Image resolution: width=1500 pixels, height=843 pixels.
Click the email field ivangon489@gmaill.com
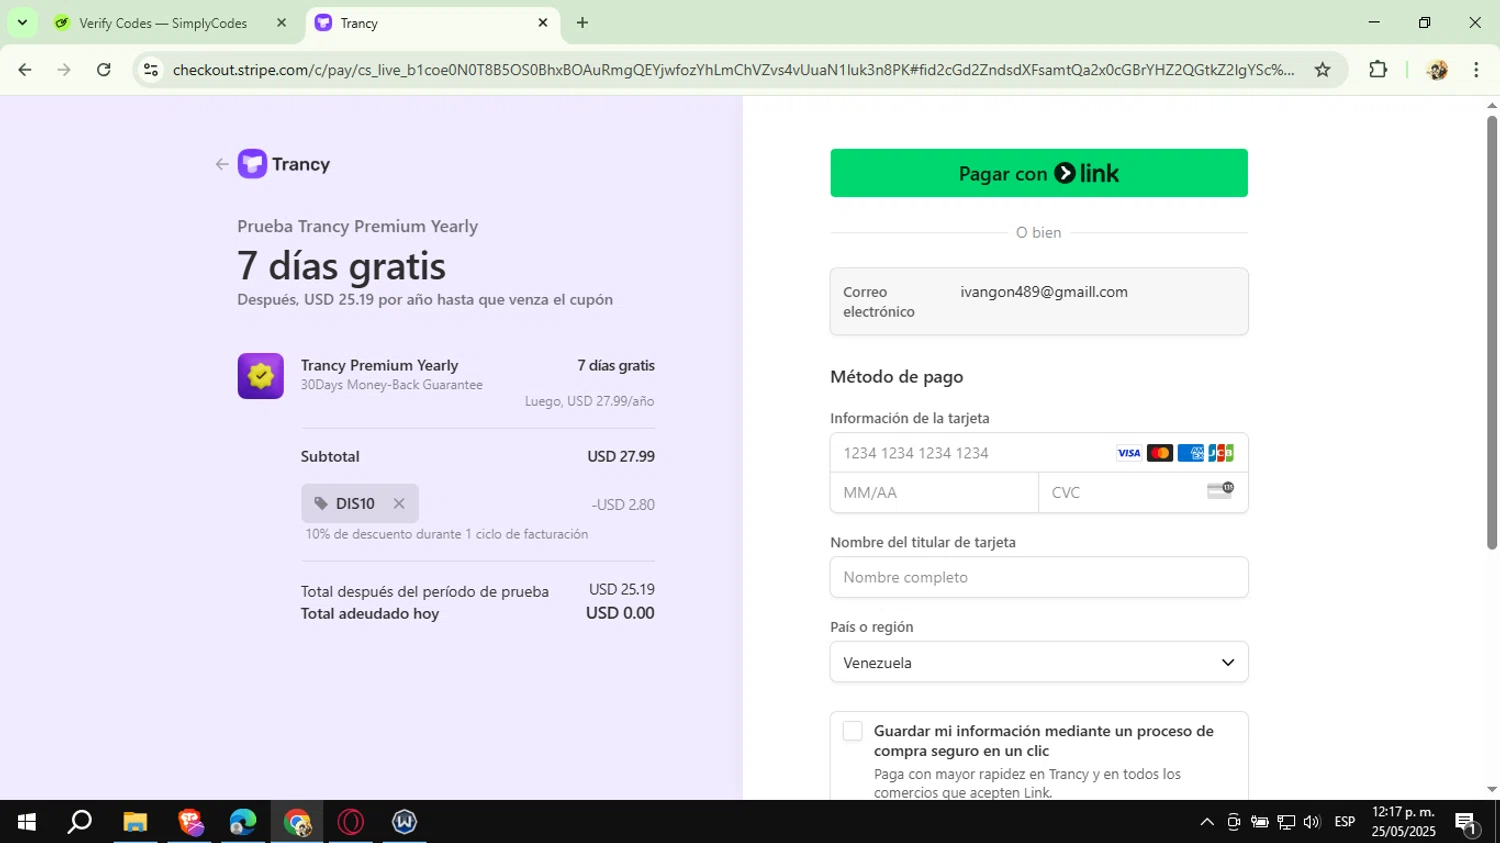point(1039,301)
